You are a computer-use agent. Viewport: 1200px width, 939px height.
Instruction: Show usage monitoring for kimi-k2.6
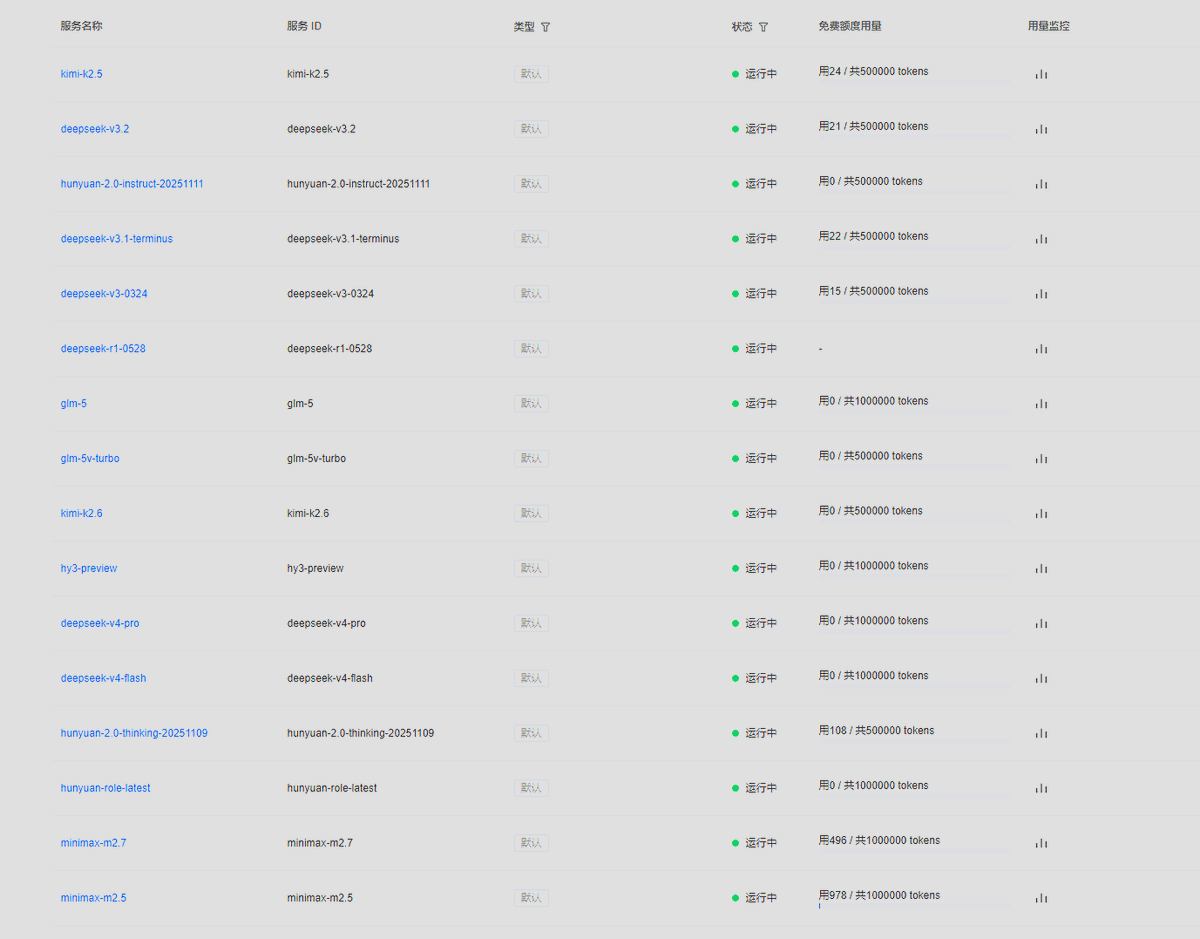click(x=1041, y=514)
